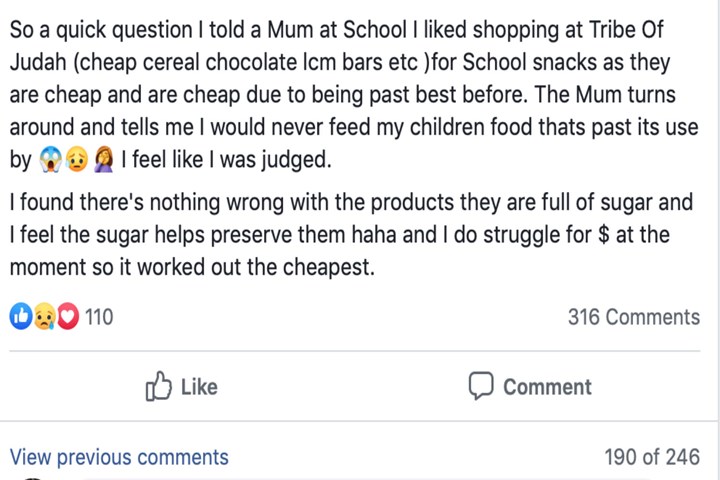720x480 pixels.
Task: Click the red heart reaction icon
Action: (x=67, y=317)
